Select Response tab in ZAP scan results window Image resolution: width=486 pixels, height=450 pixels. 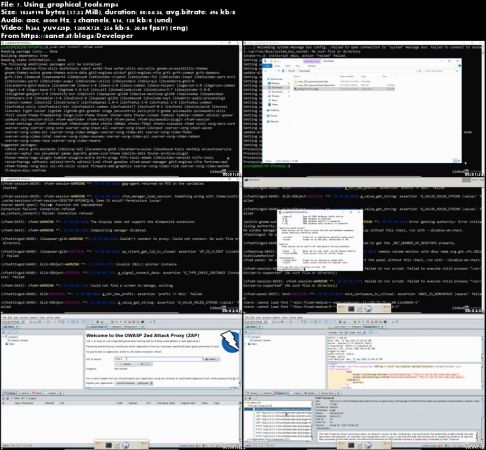pyautogui.click(x=372, y=327)
